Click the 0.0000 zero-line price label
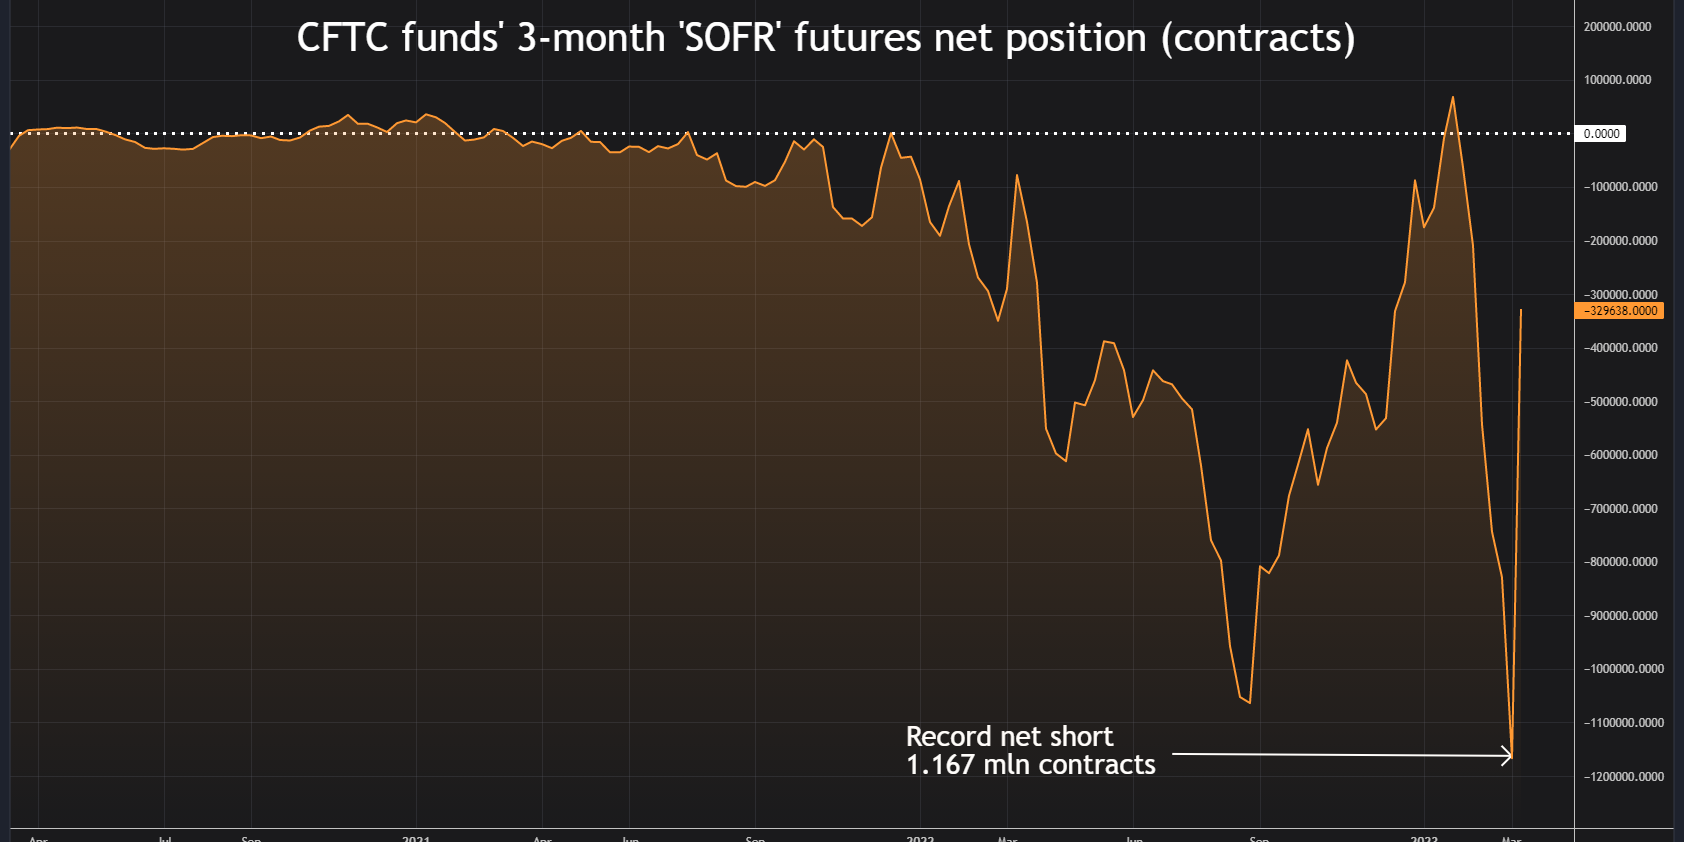Viewport: 1684px width, 842px height. (1601, 134)
